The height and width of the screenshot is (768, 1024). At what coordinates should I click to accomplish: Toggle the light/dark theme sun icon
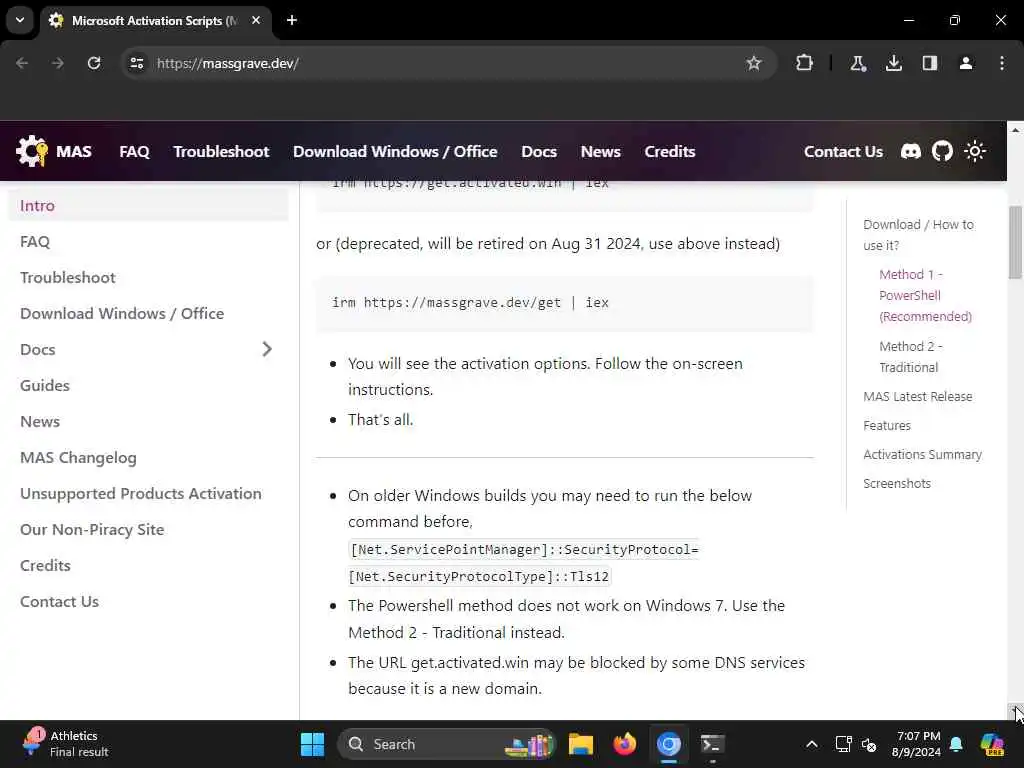(x=974, y=152)
